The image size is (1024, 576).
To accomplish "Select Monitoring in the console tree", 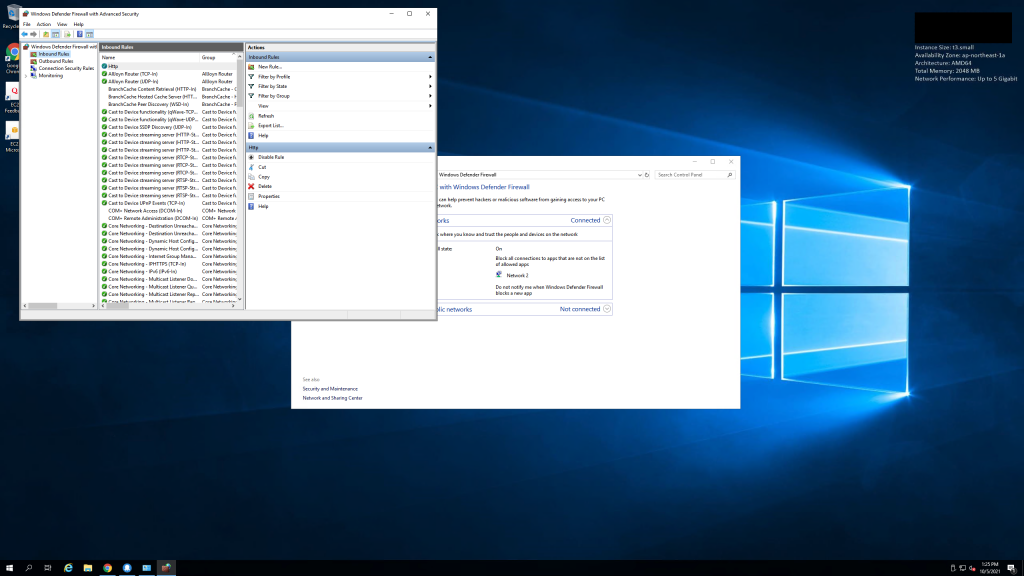I will [x=50, y=76].
